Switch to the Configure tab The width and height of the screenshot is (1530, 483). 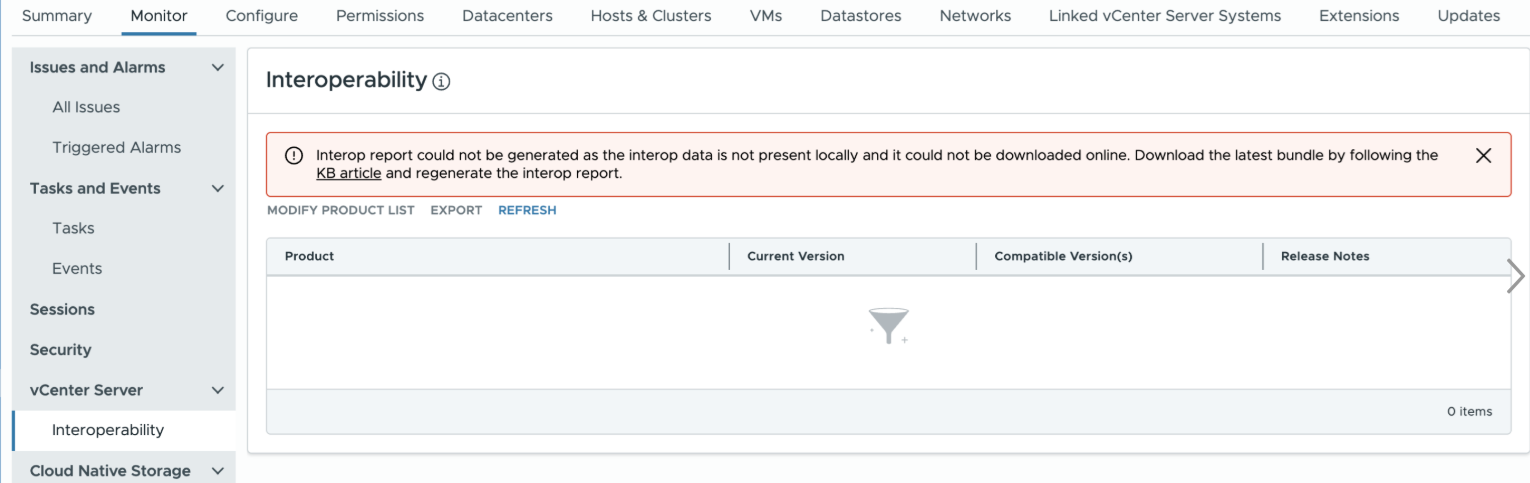262,16
